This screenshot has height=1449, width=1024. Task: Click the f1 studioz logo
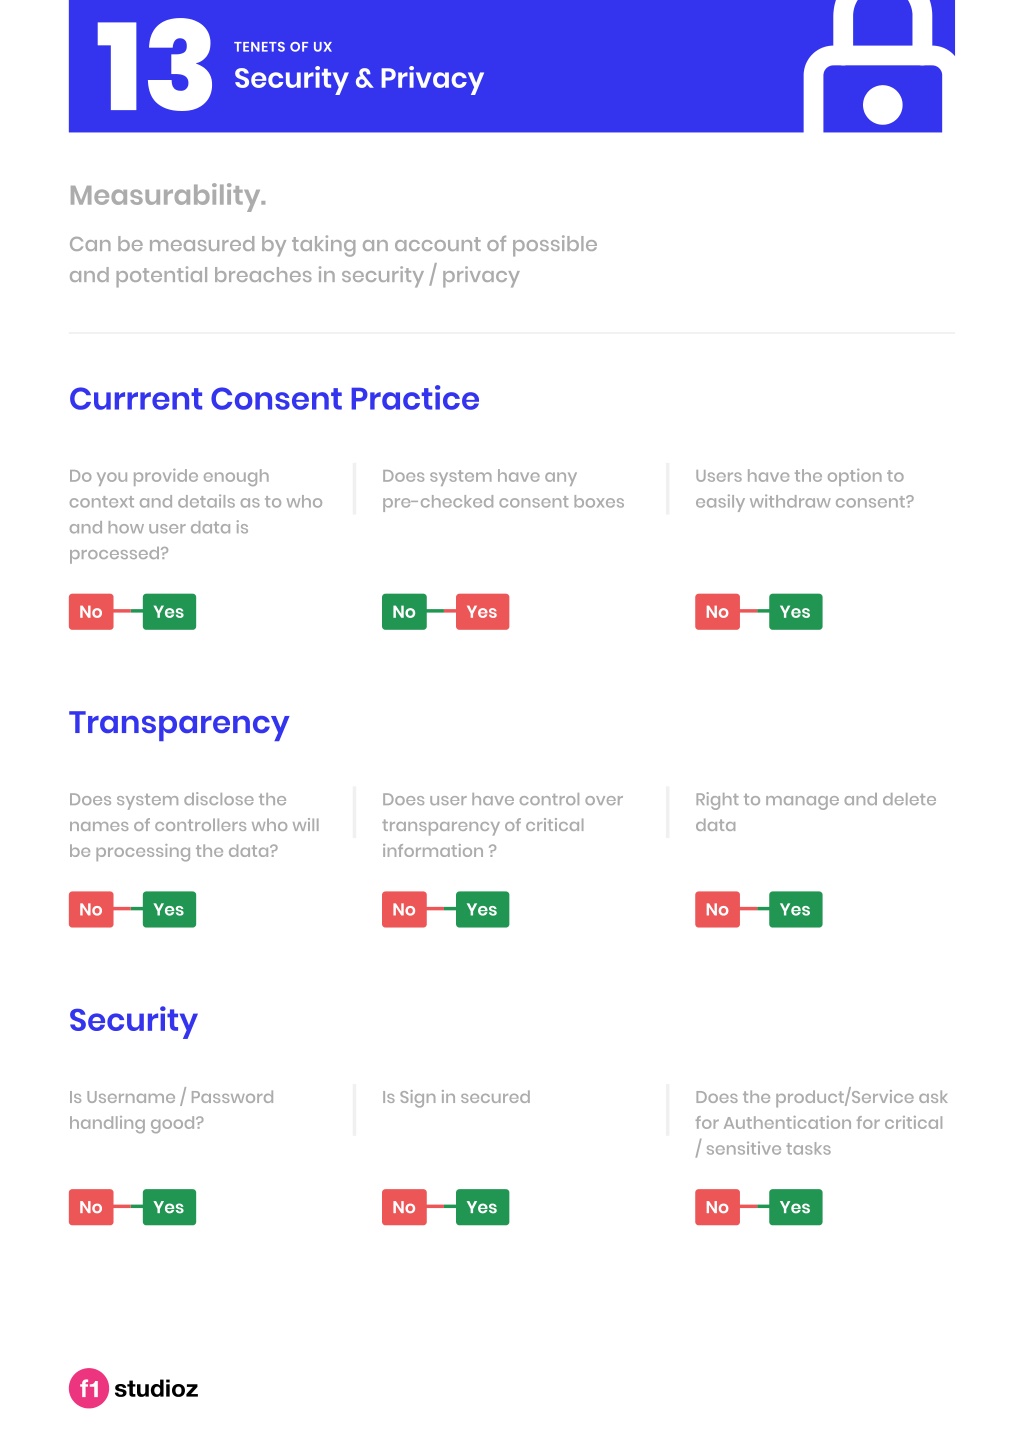pyautogui.click(x=133, y=1388)
